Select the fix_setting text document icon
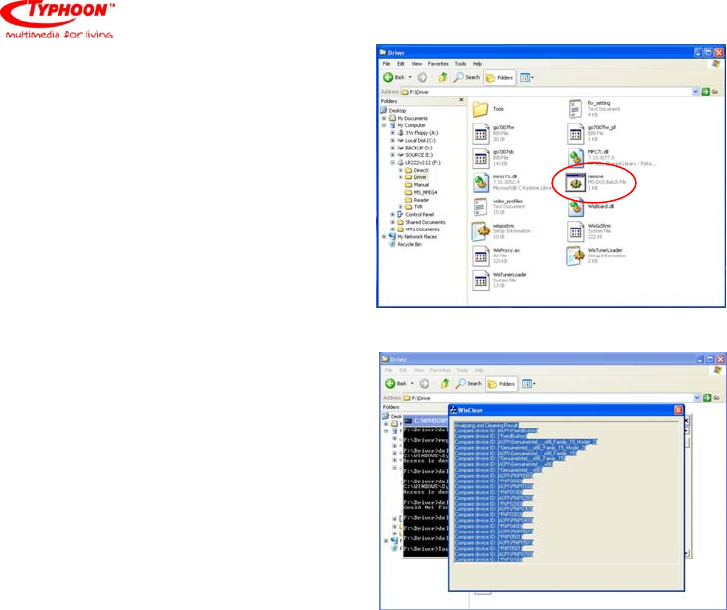 point(575,109)
